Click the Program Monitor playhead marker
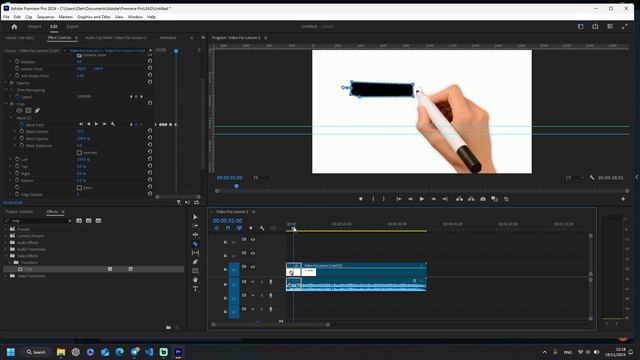The width and height of the screenshot is (640, 360). [236, 186]
